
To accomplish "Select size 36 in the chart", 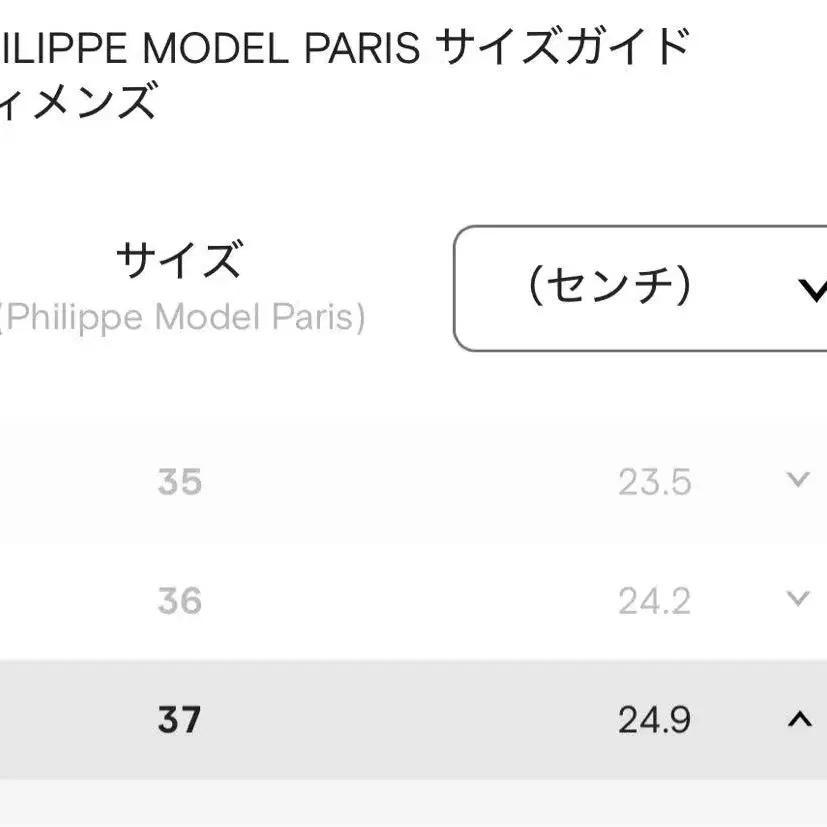I will [180, 601].
